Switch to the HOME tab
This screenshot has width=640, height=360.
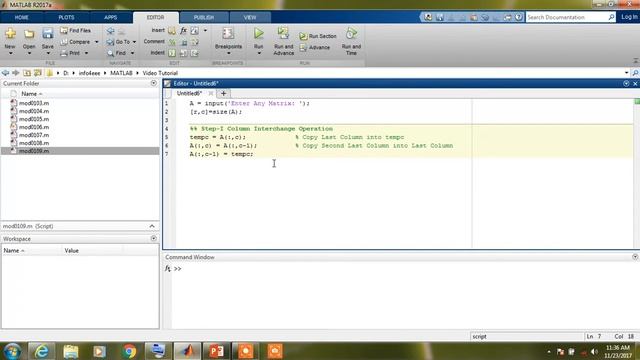(22, 18)
